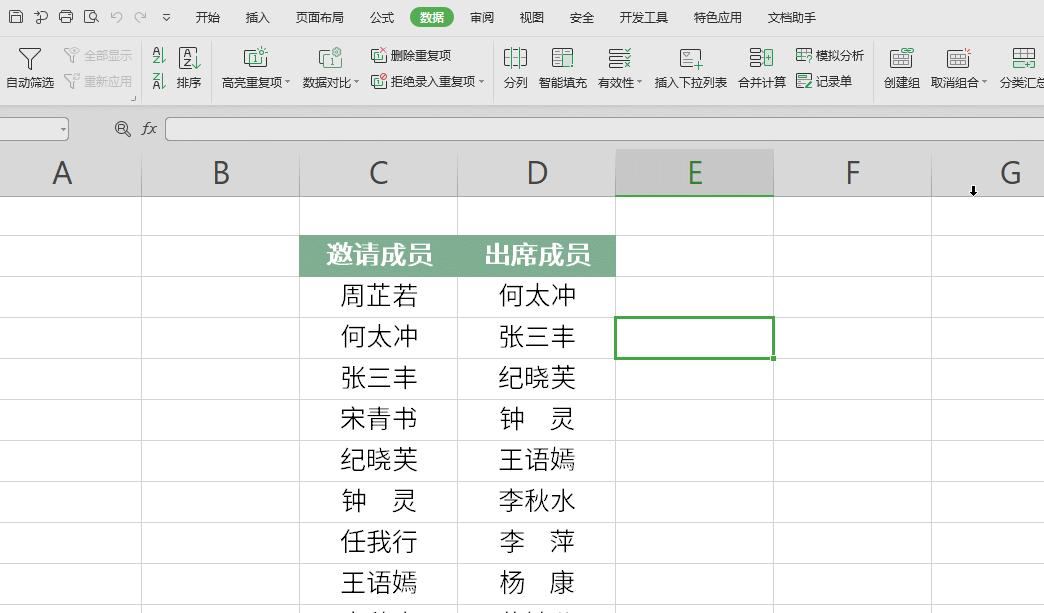Select 创建组 to create a group
Image resolution: width=1044 pixels, height=613 pixels.
tap(899, 70)
